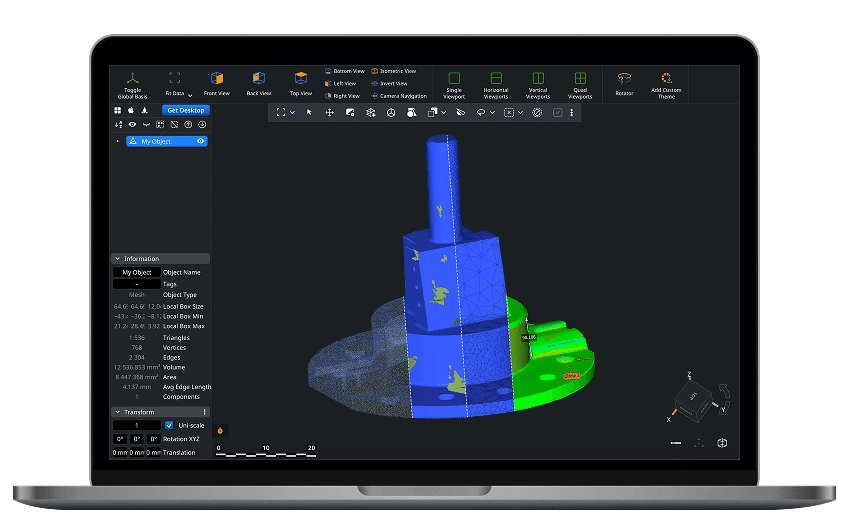
Task: Set Quad Viewports layout
Action: tap(580, 85)
